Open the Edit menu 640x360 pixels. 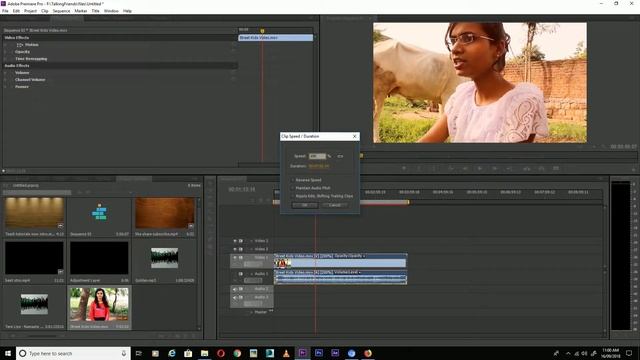pyautogui.click(x=16, y=11)
